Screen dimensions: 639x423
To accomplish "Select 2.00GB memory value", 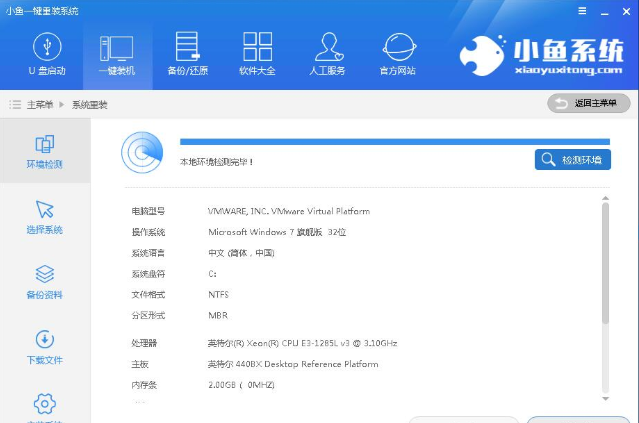I will coord(241,385).
